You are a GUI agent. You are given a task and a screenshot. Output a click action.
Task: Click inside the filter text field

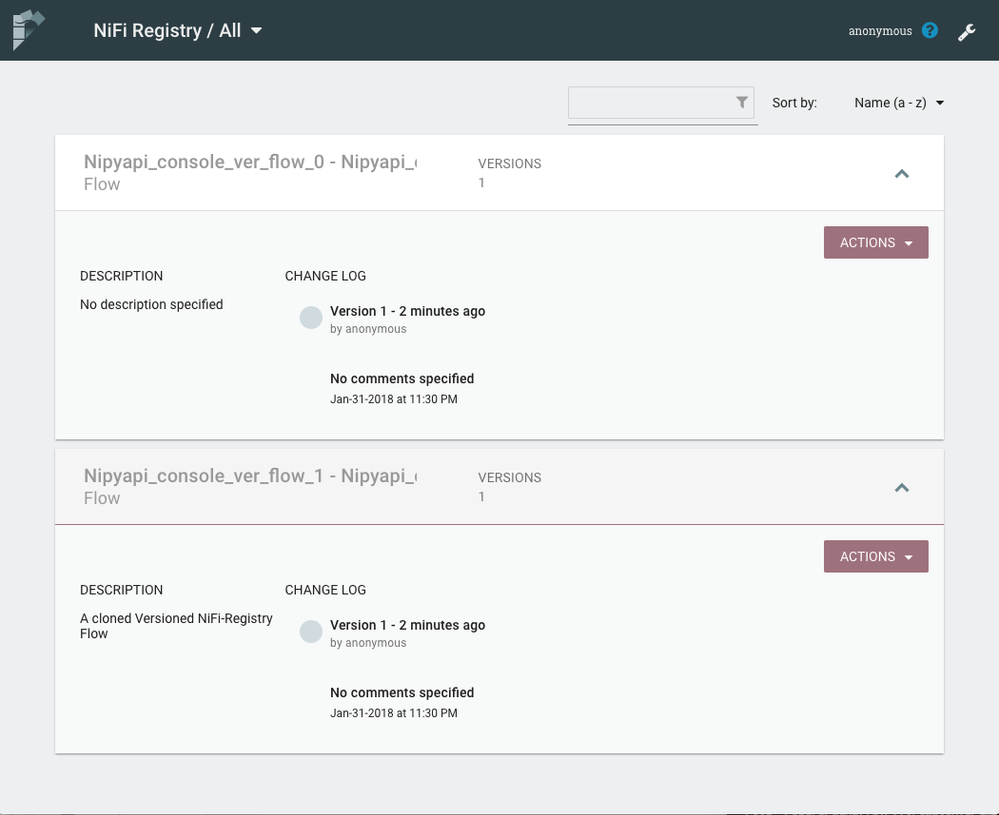(x=650, y=103)
